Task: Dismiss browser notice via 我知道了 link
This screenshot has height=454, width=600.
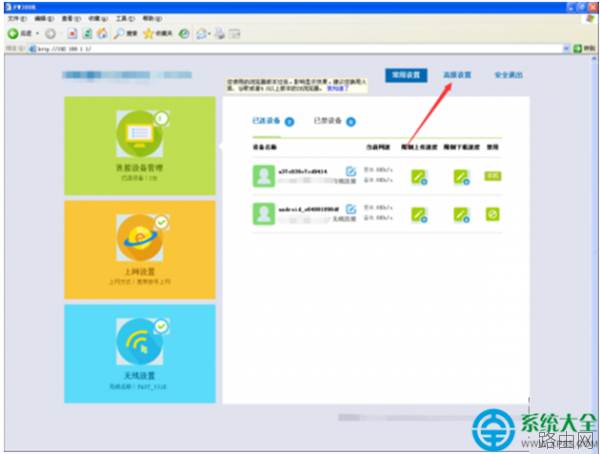Action: tap(337, 88)
